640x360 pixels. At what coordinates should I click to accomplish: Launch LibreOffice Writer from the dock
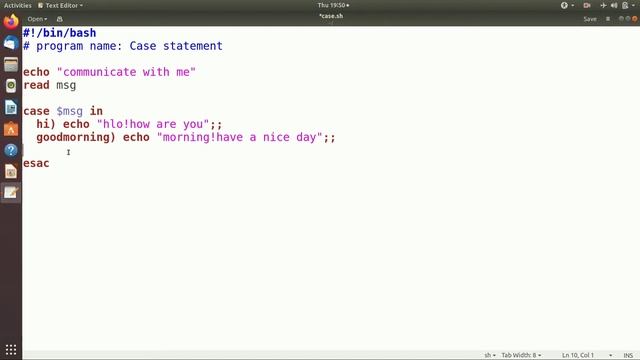coord(11,107)
